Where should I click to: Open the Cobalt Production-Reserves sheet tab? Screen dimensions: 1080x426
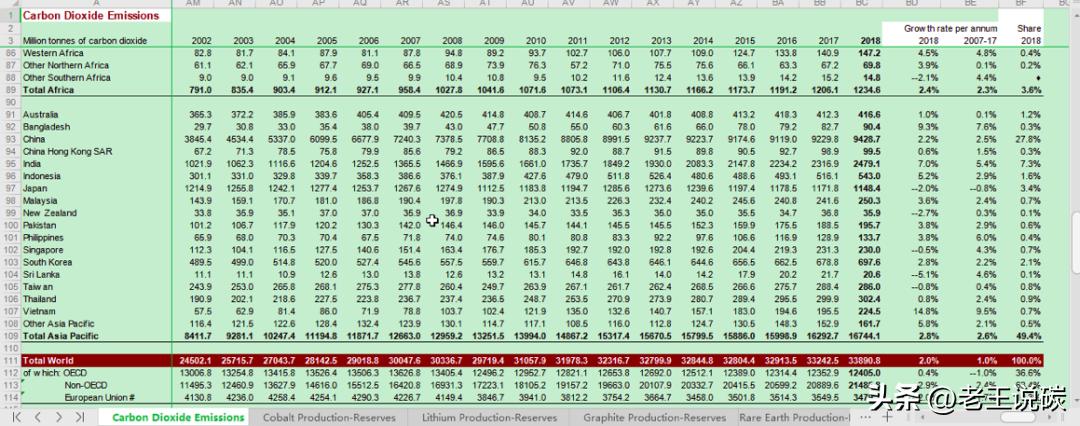coord(329,417)
